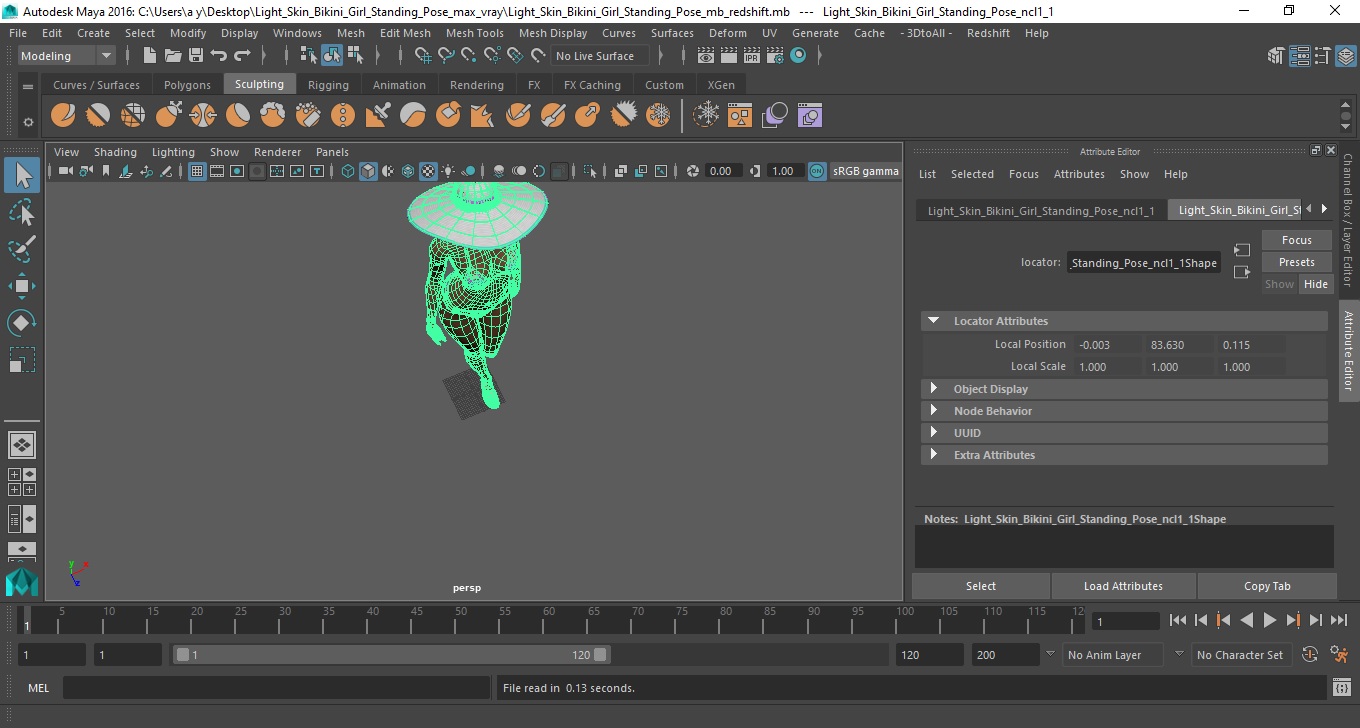Select the arrow Select tool in toolbox
This screenshot has height=728, width=1360.
pos(22,176)
